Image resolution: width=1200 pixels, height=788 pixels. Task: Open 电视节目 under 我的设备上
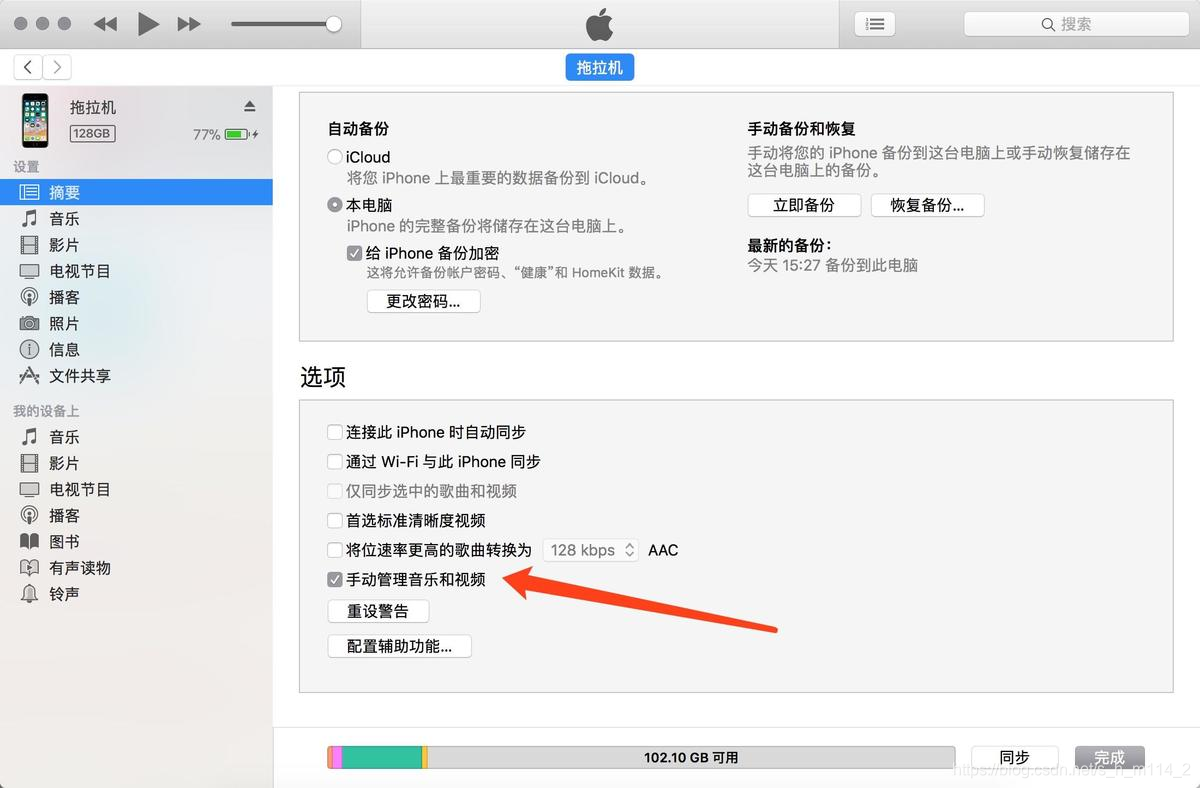point(136,489)
